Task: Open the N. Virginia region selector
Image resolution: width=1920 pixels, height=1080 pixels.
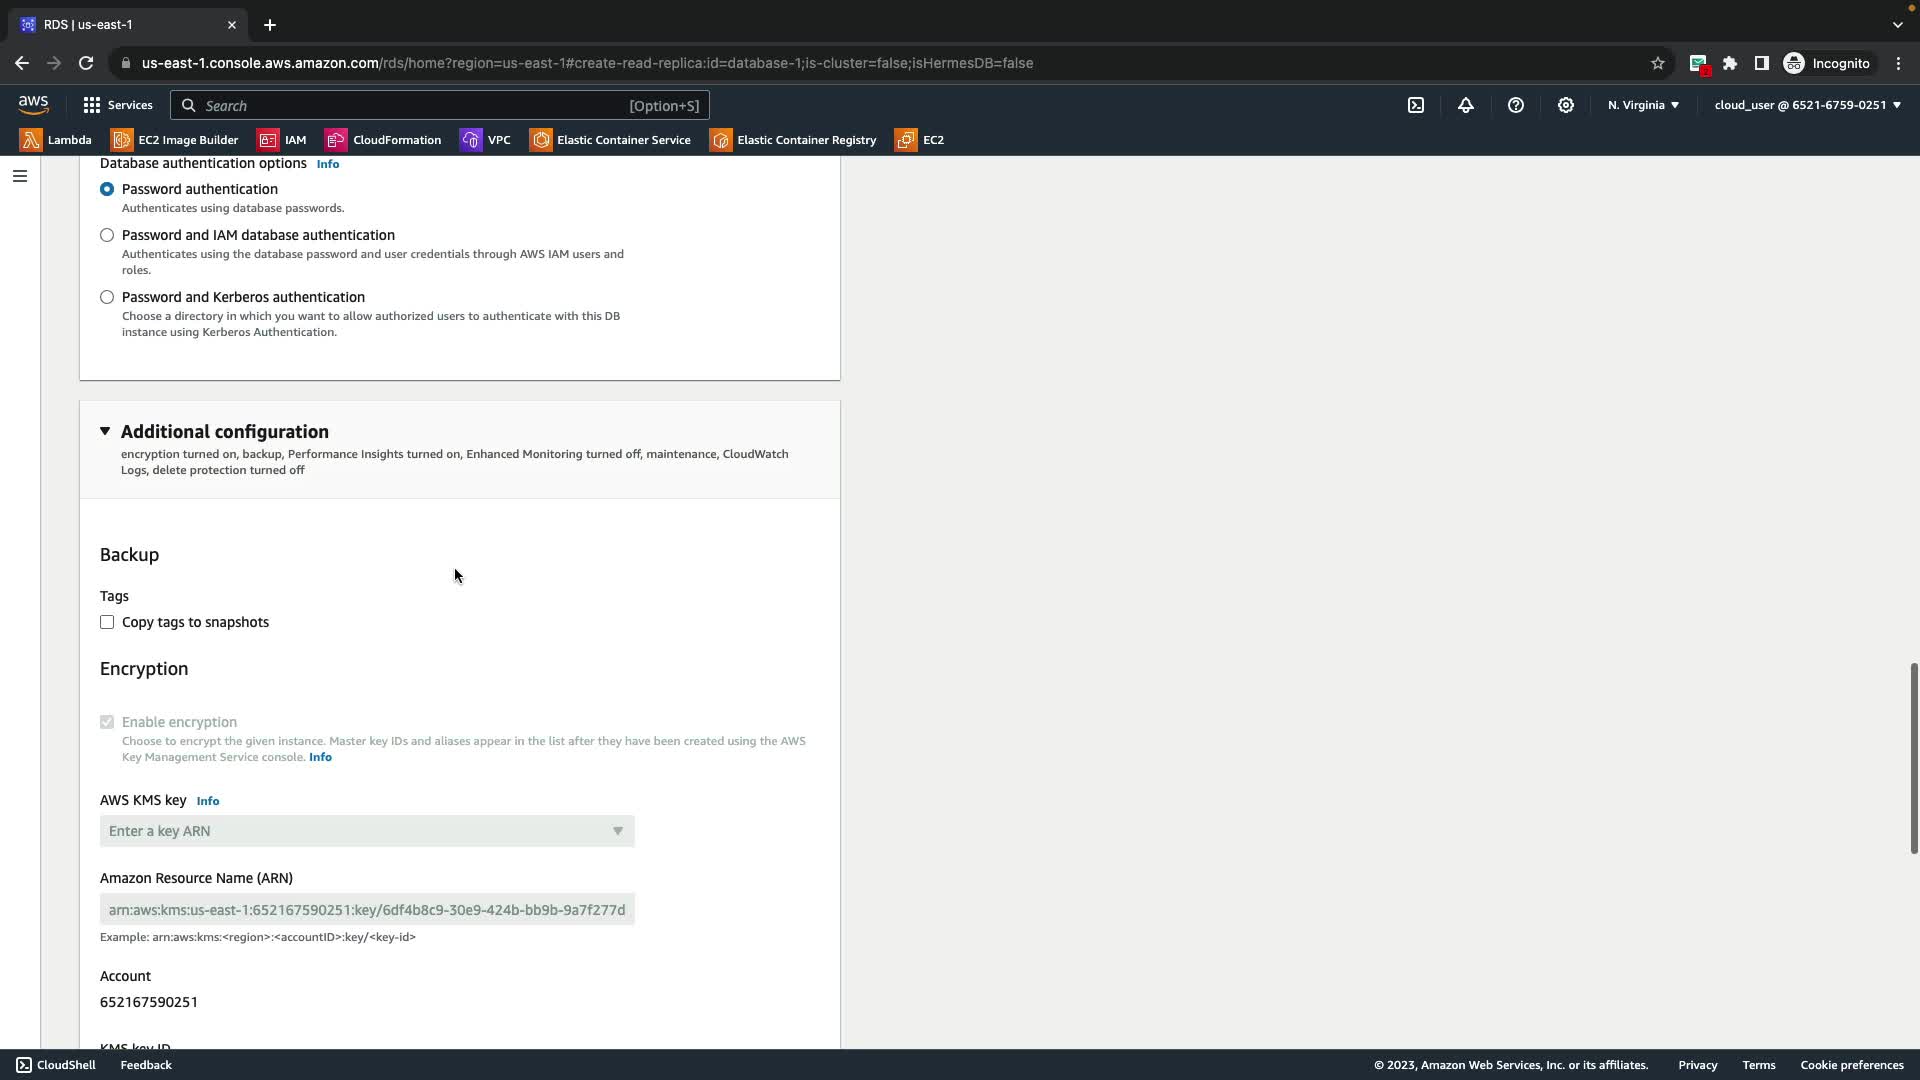Action: point(1643,105)
